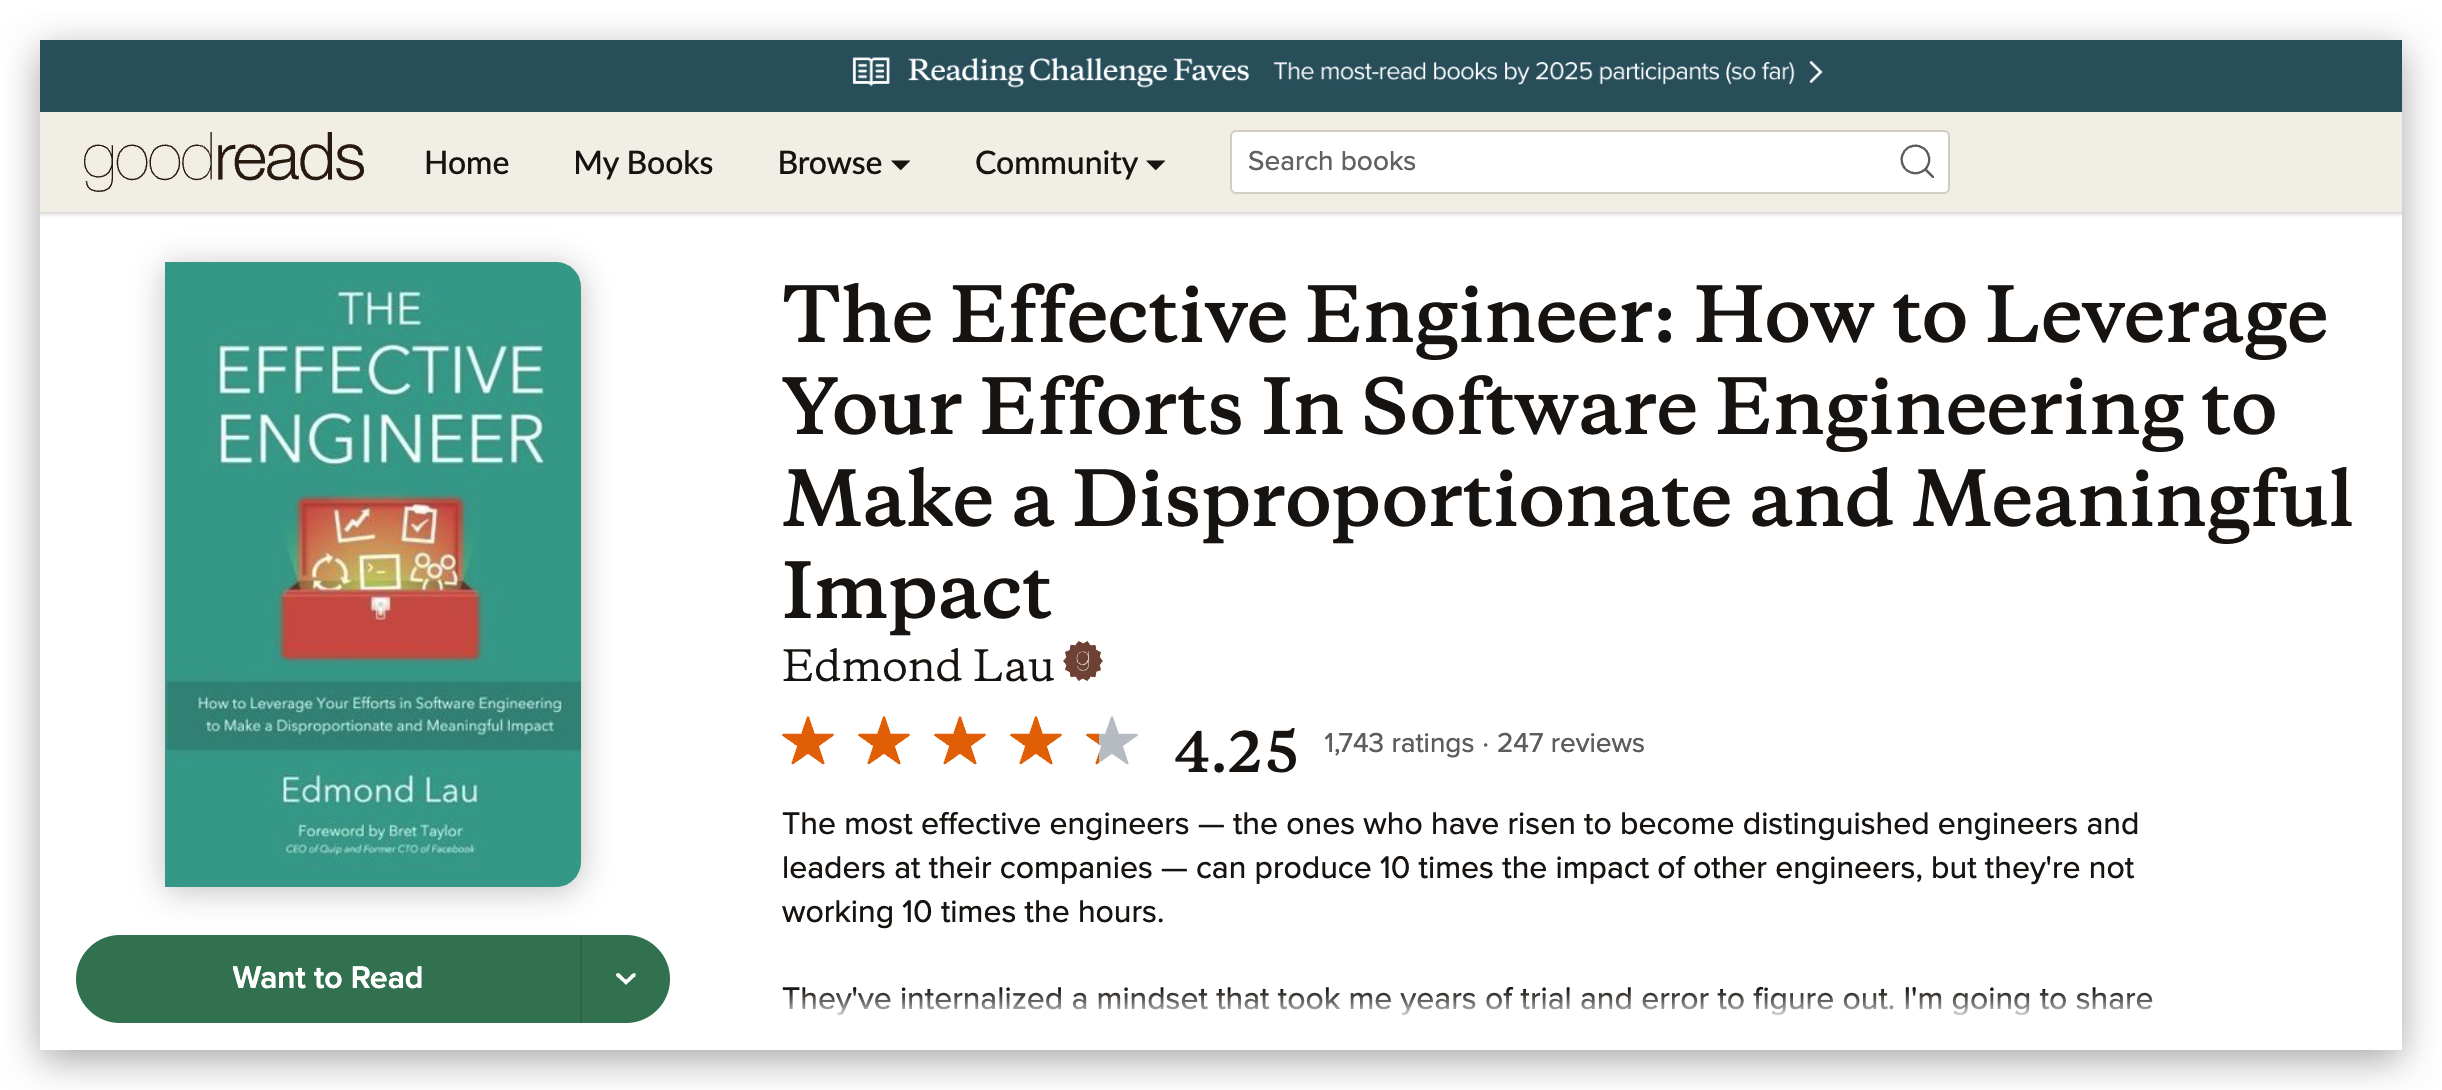This screenshot has width=2442, height=1090.
Task: Click the Effective Engineer book cover
Action: click(373, 574)
